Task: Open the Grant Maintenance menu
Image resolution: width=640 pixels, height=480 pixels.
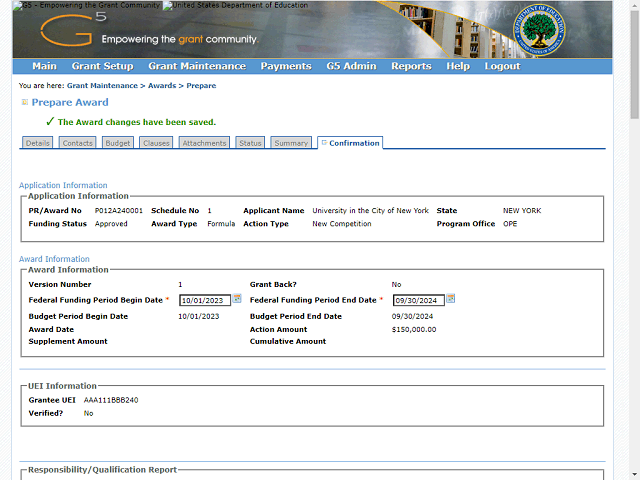Action: (x=196, y=66)
